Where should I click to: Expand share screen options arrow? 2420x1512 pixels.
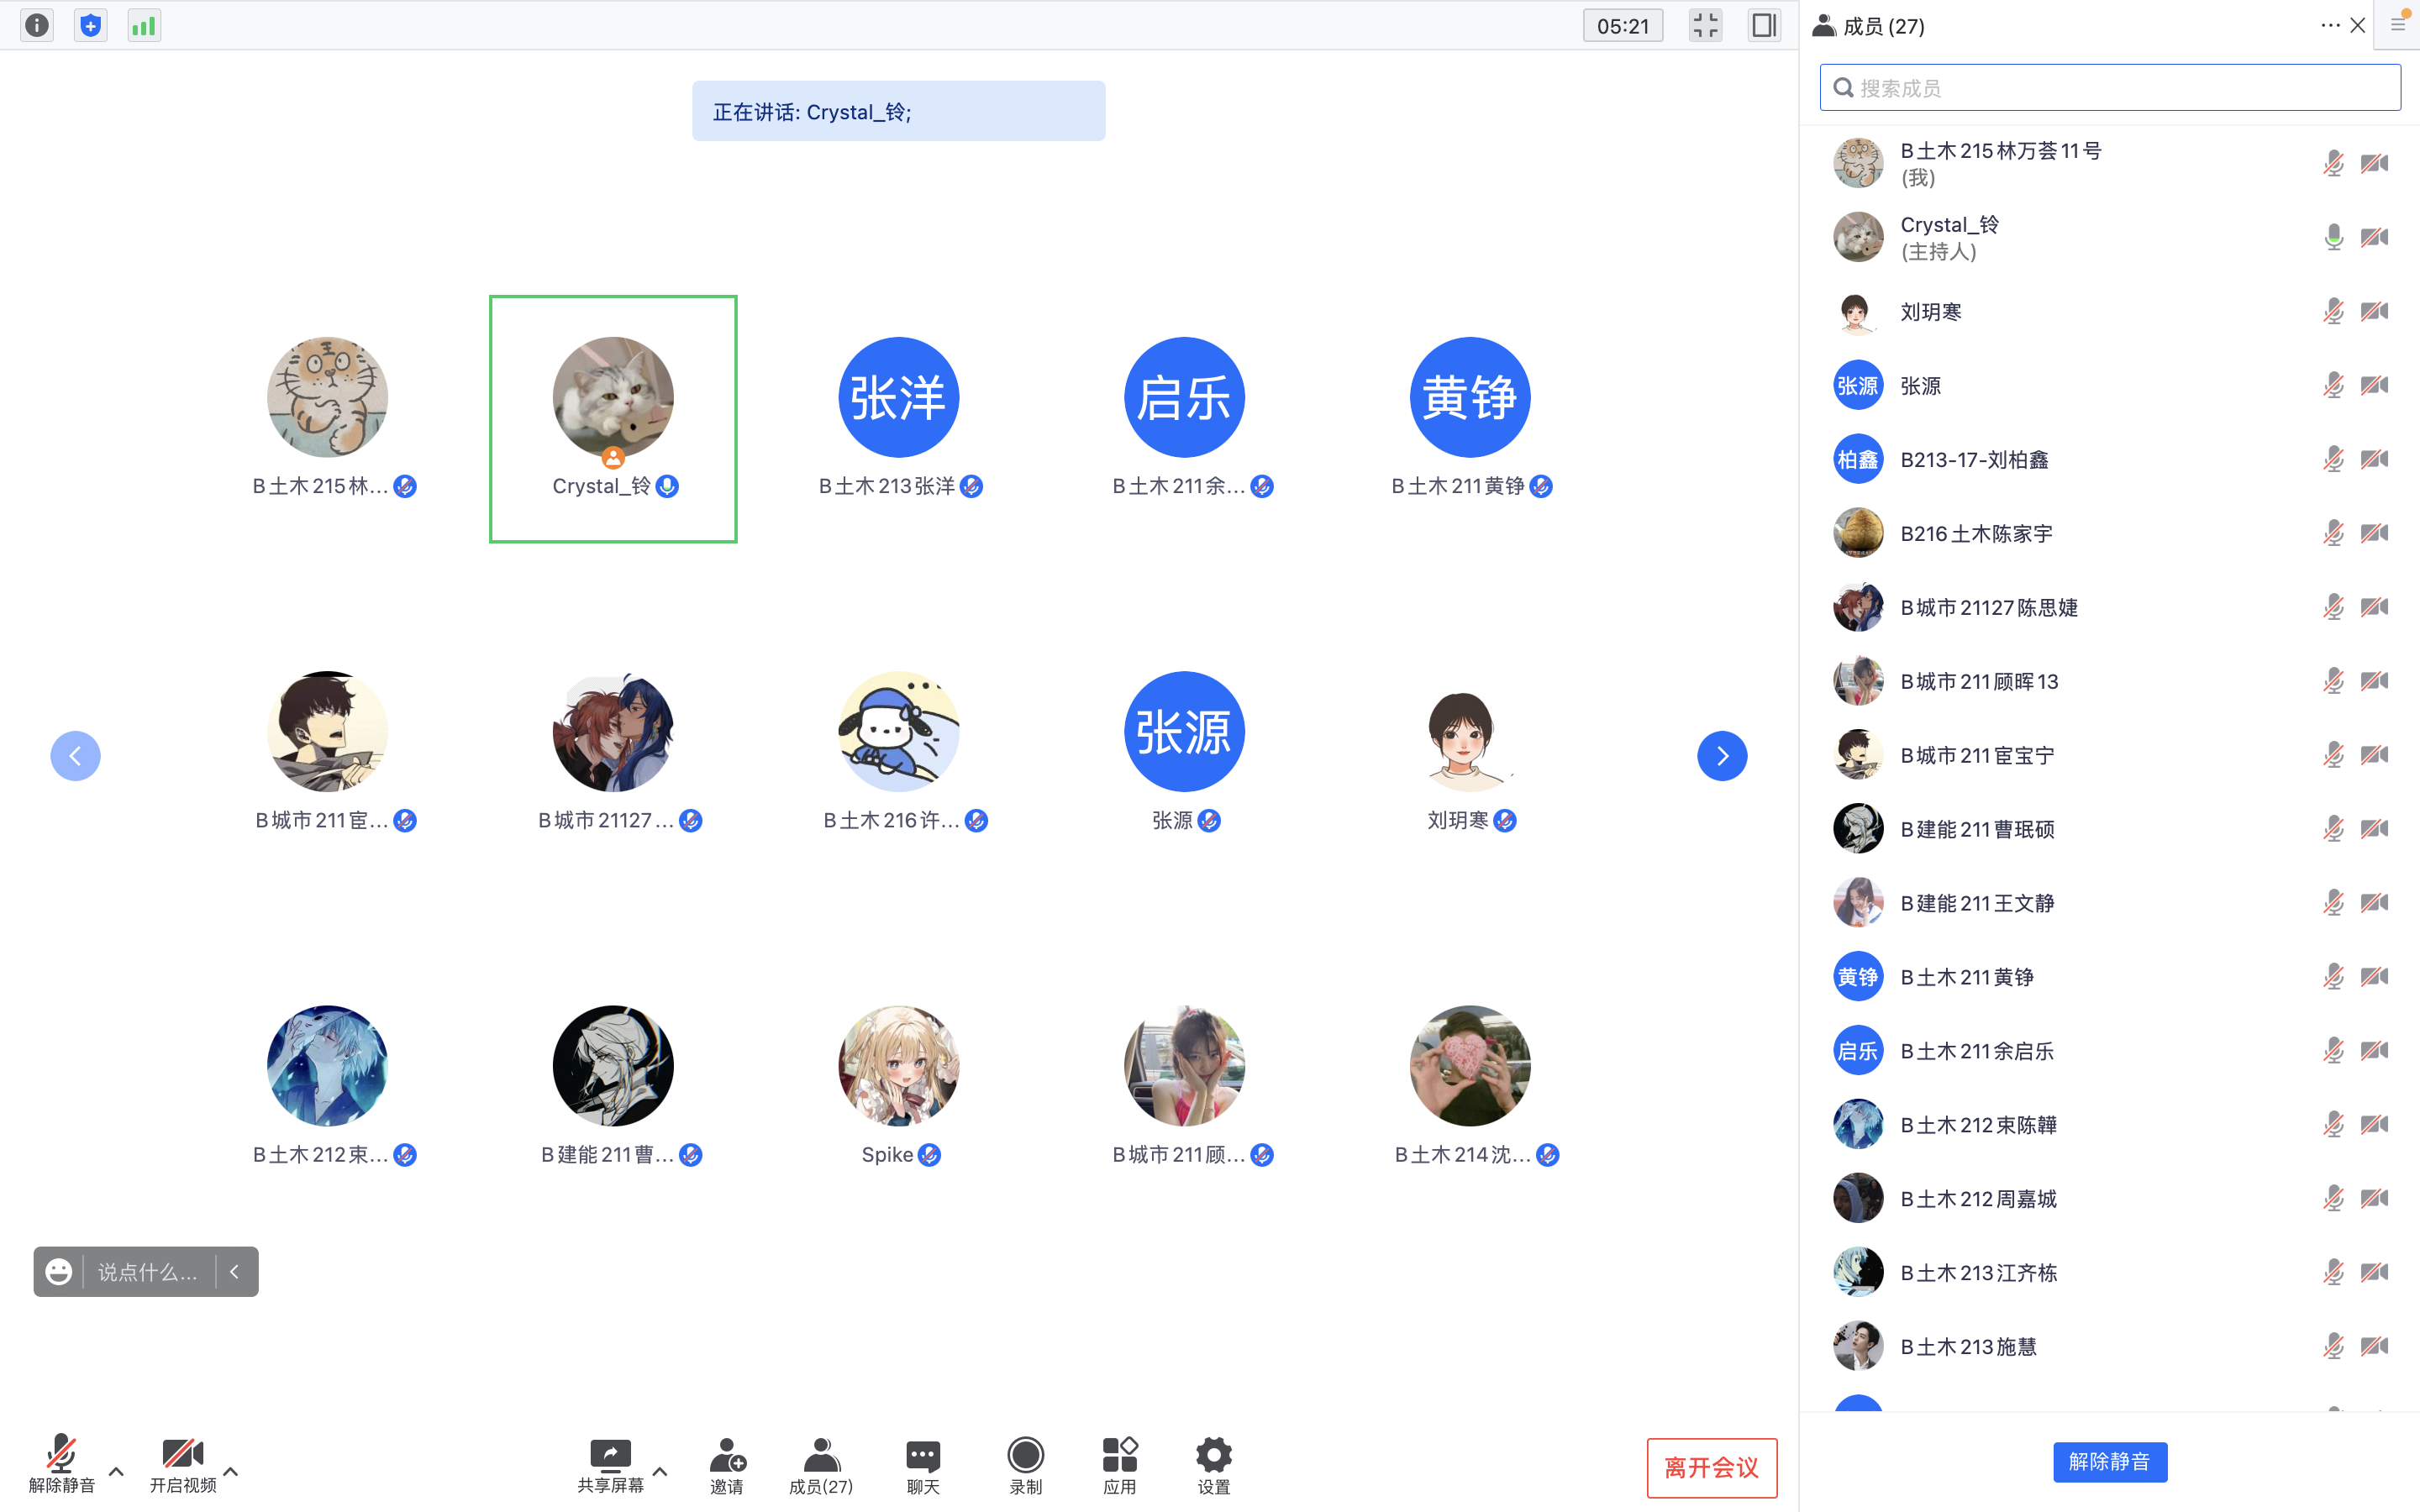[660, 1471]
